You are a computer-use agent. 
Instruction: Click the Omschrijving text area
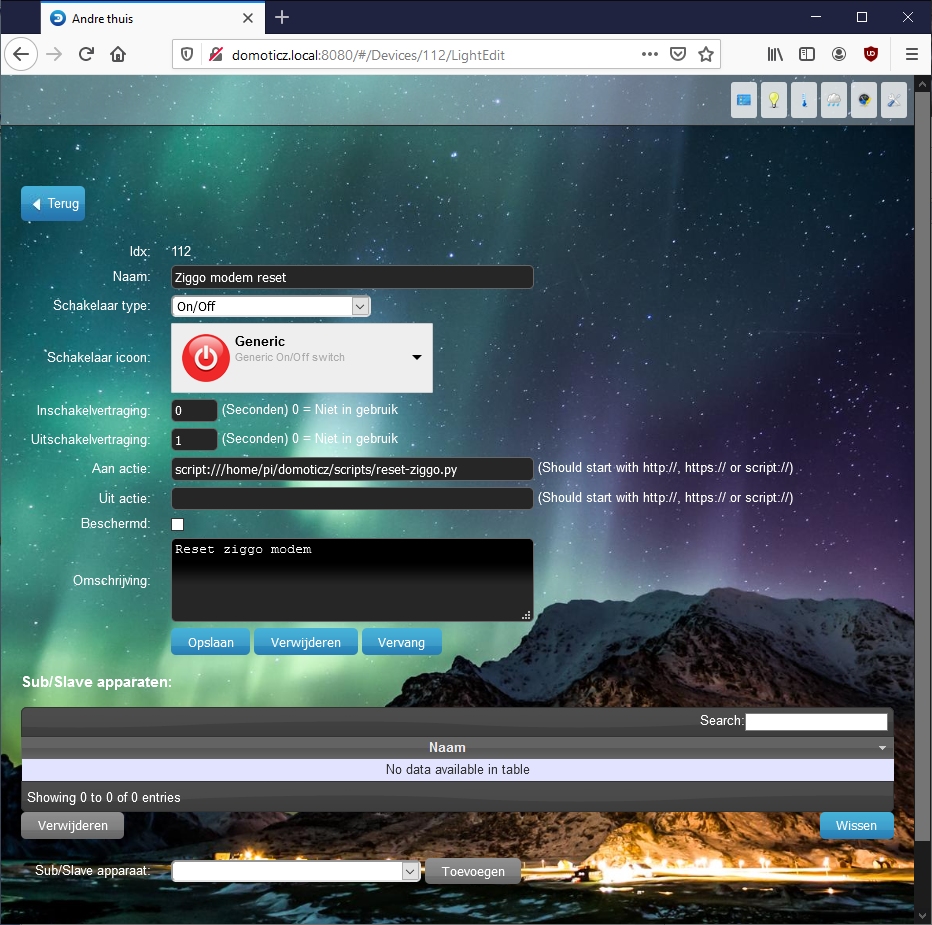(352, 580)
